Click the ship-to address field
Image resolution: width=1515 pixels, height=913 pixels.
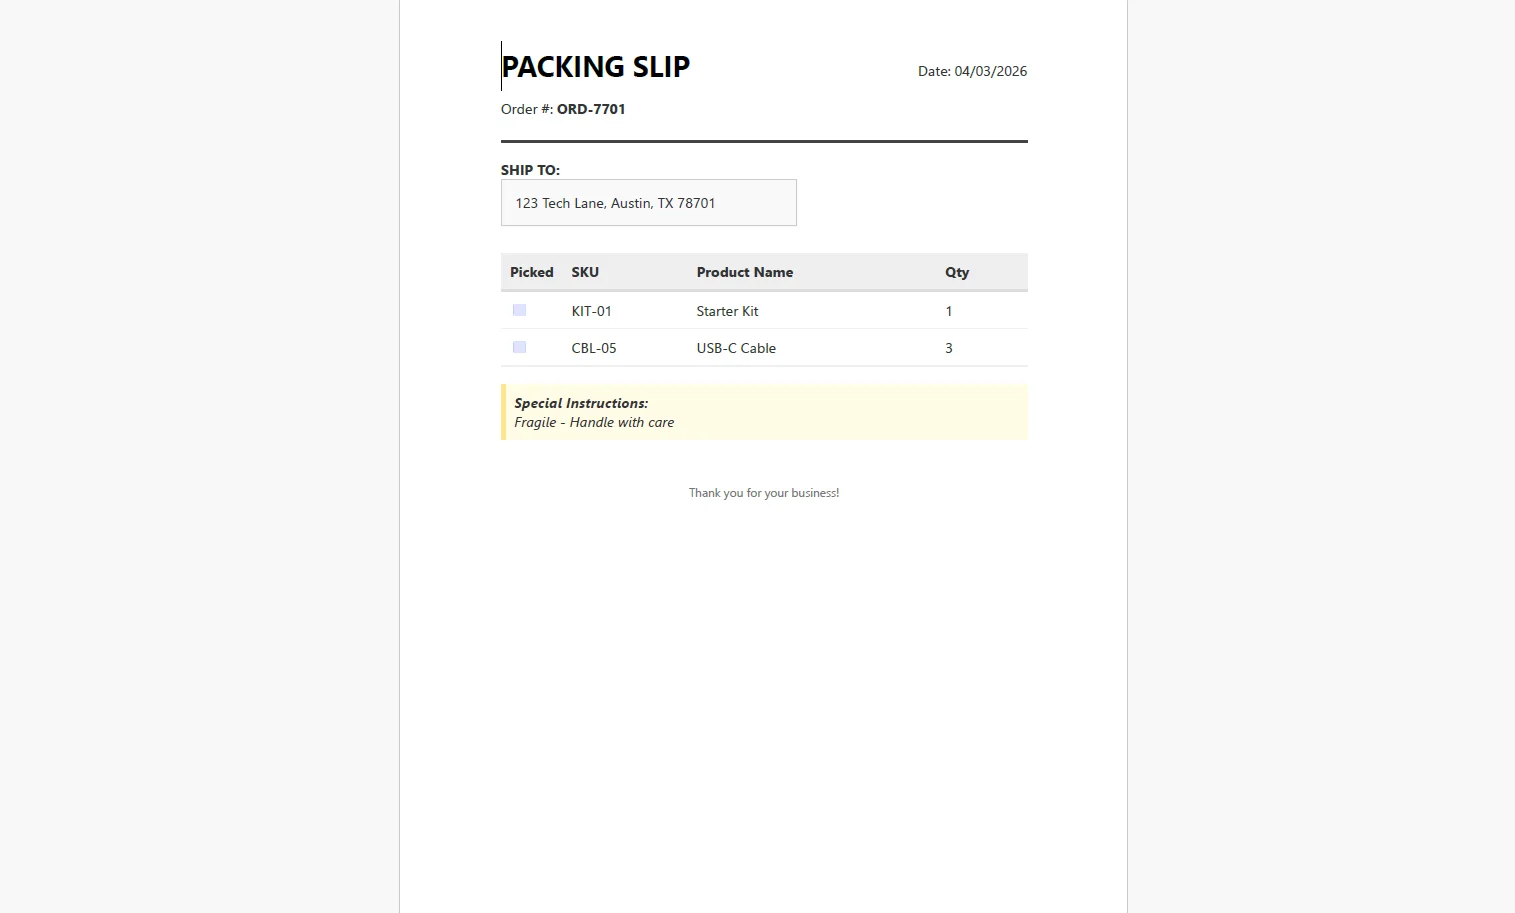[x=648, y=203]
